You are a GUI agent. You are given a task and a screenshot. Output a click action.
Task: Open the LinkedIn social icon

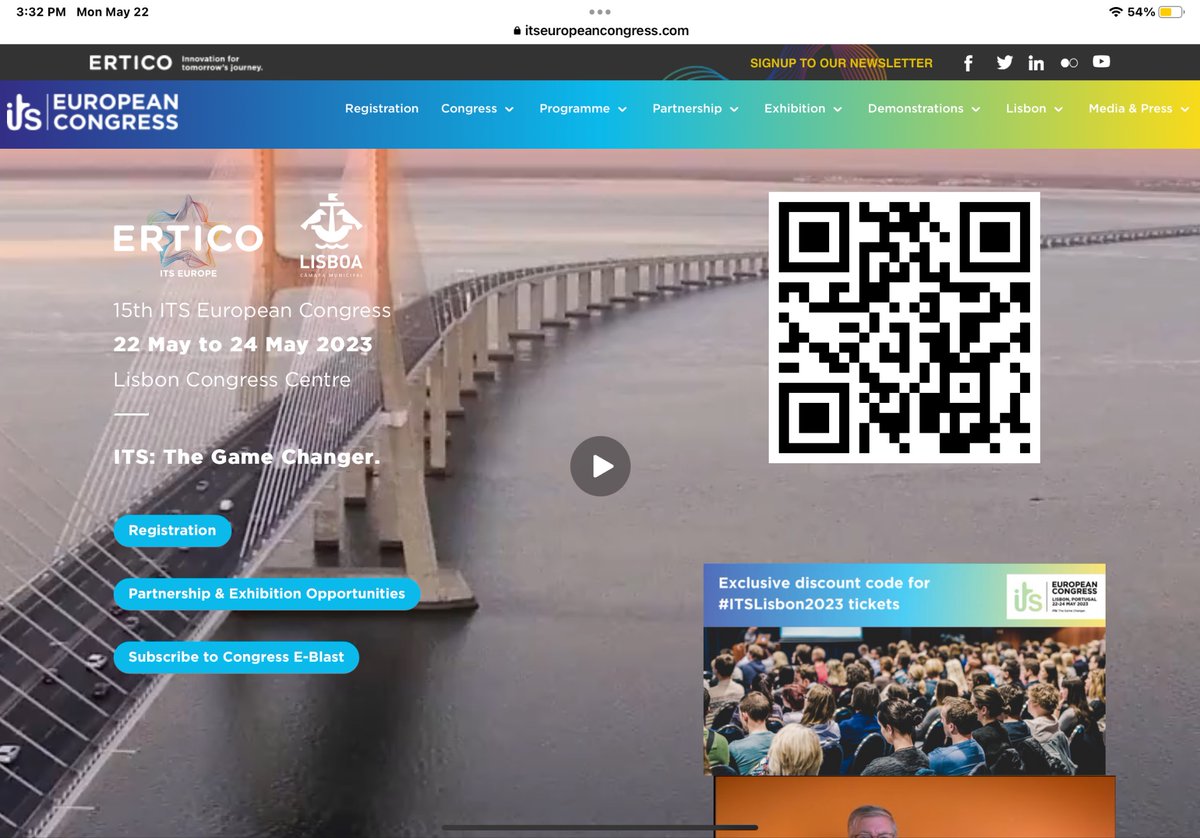(x=1036, y=63)
